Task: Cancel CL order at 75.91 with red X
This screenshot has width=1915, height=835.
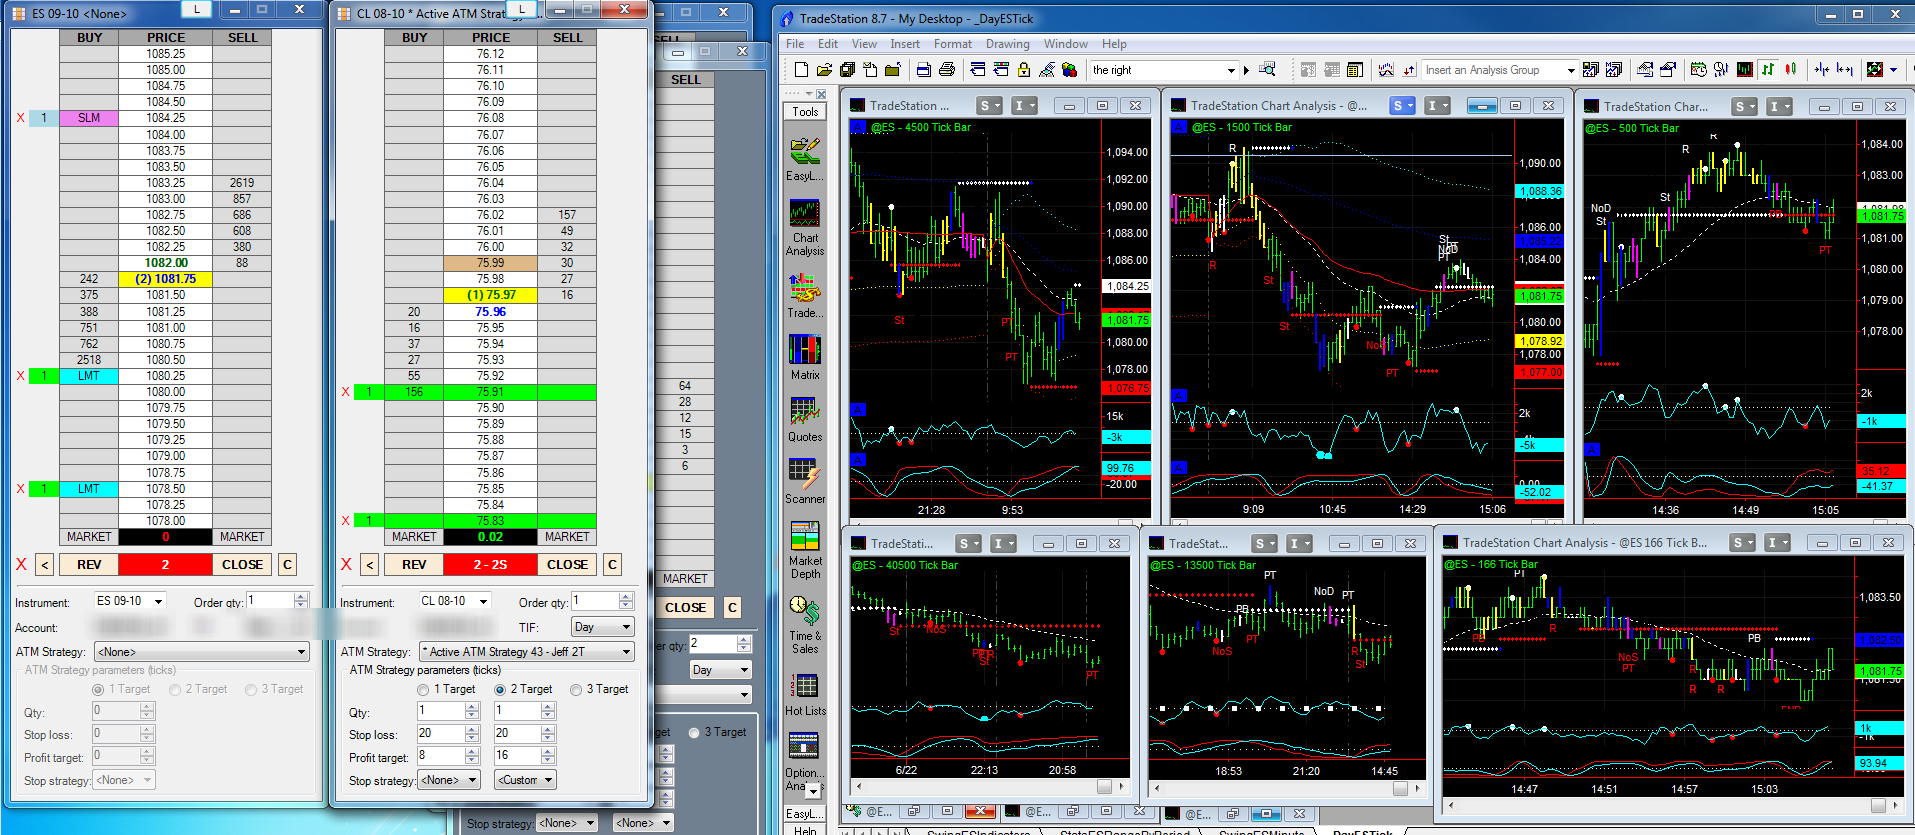Action: [x=346, y=392]
